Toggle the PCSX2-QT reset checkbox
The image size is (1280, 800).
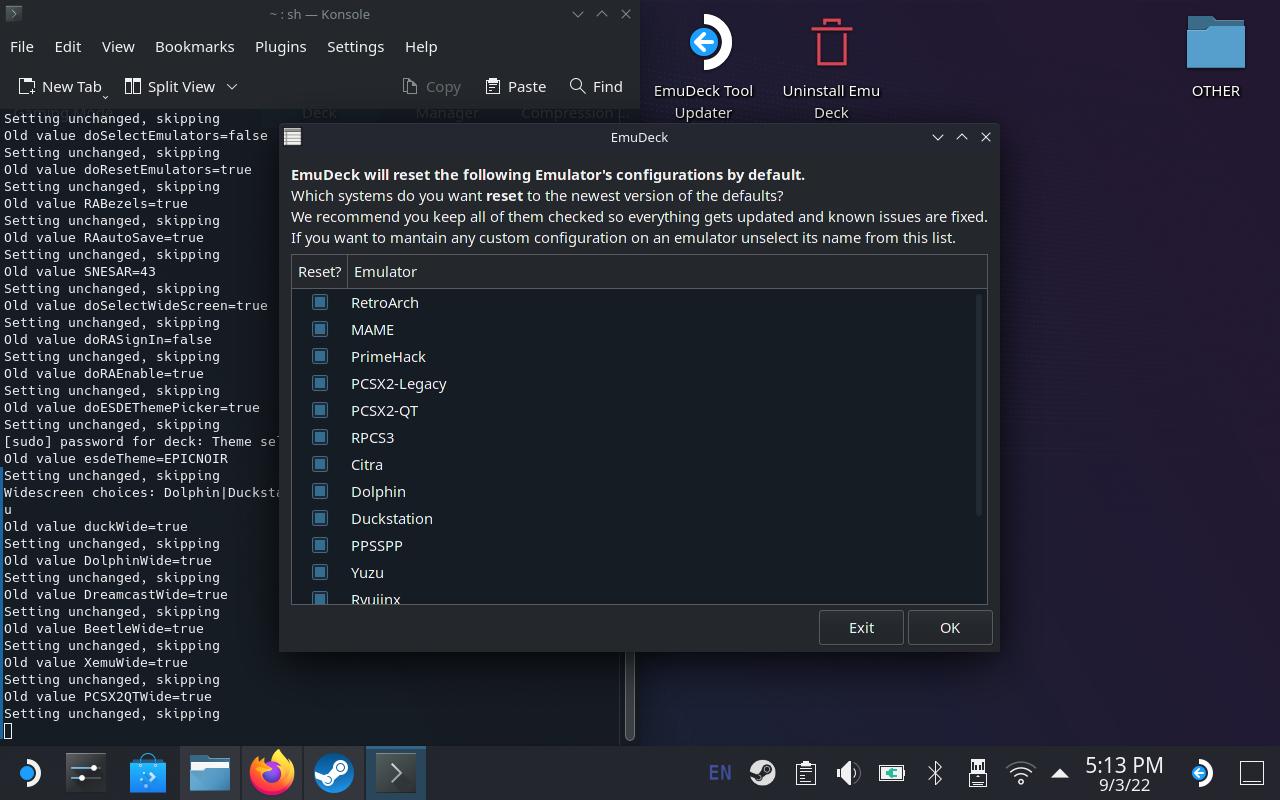(x=320, y=410)
